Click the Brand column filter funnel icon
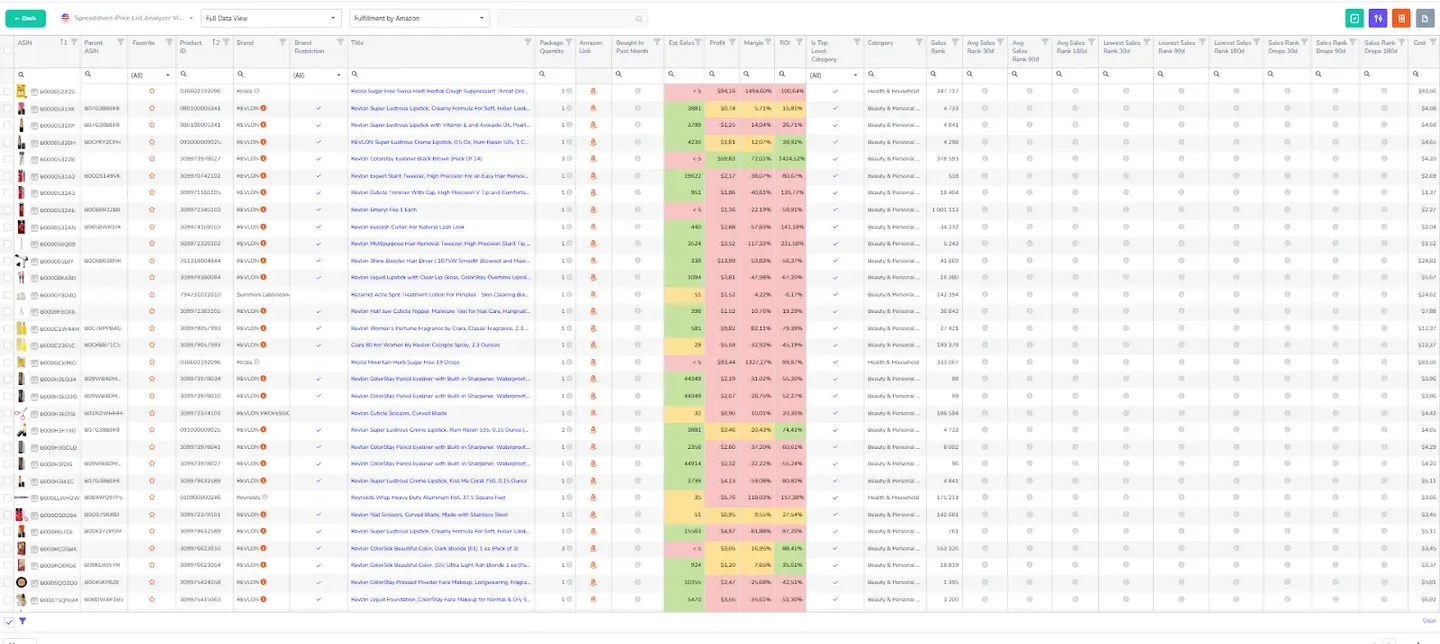Viewport: 1440px width, 644px height. [x=283, y=42]
